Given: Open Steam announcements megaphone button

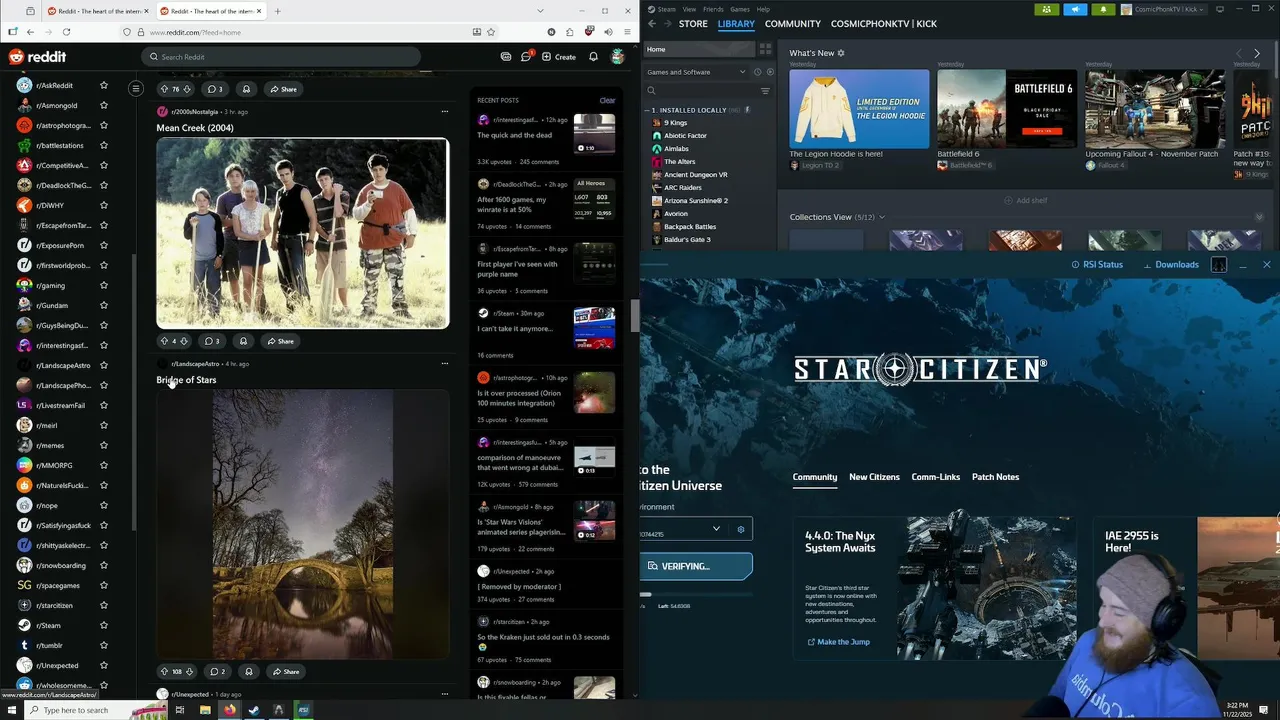Looking at the screenshot, I should (1075, 9).
